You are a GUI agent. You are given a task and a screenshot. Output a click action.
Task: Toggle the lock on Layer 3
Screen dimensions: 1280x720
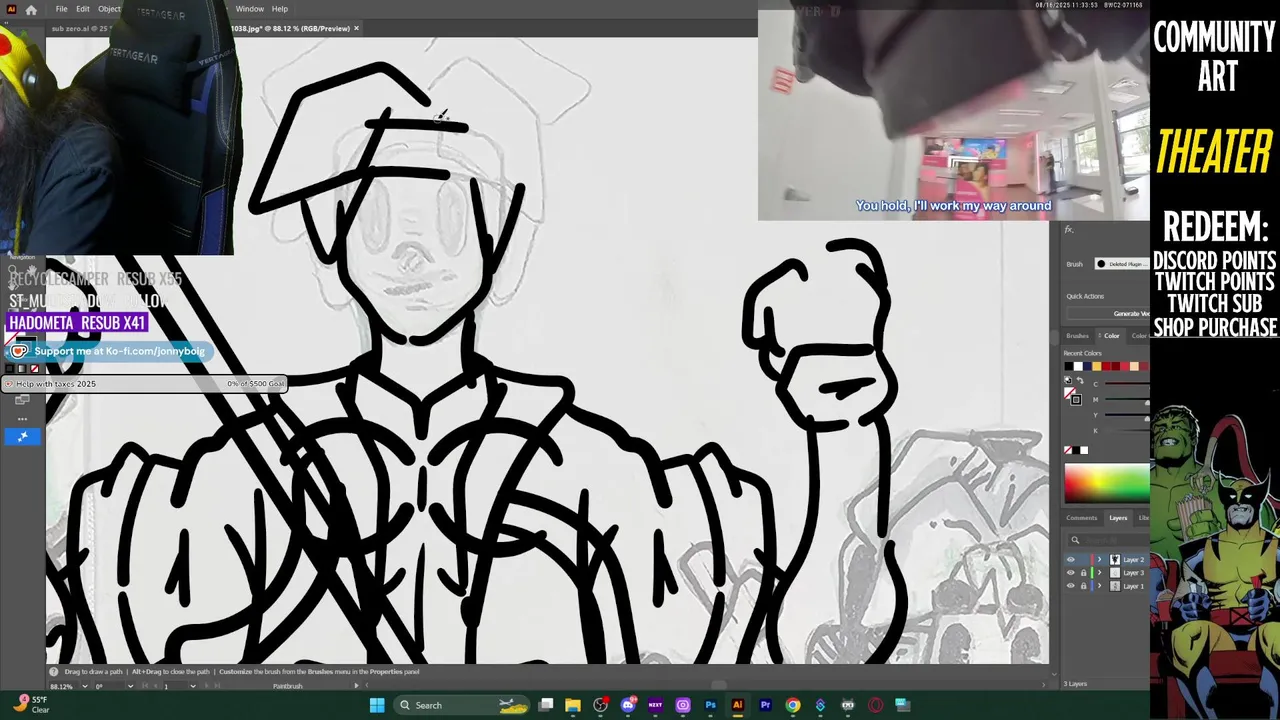click(1083, 573)
